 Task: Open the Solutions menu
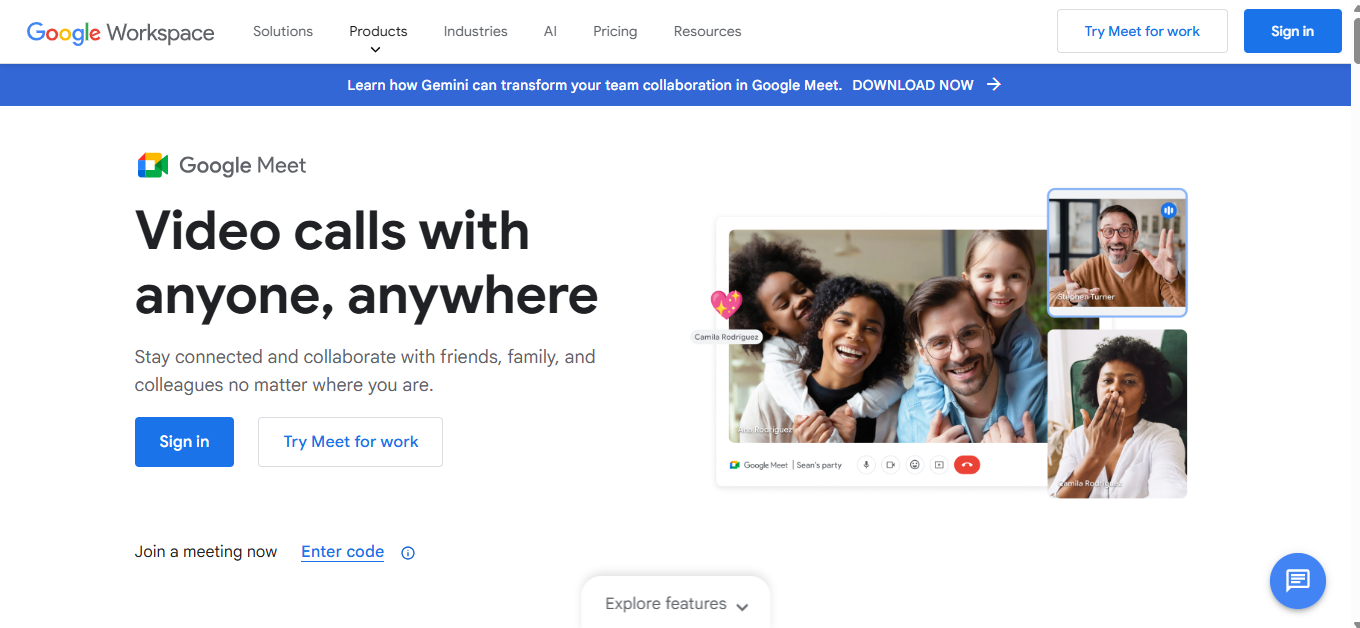pos(283,31)
